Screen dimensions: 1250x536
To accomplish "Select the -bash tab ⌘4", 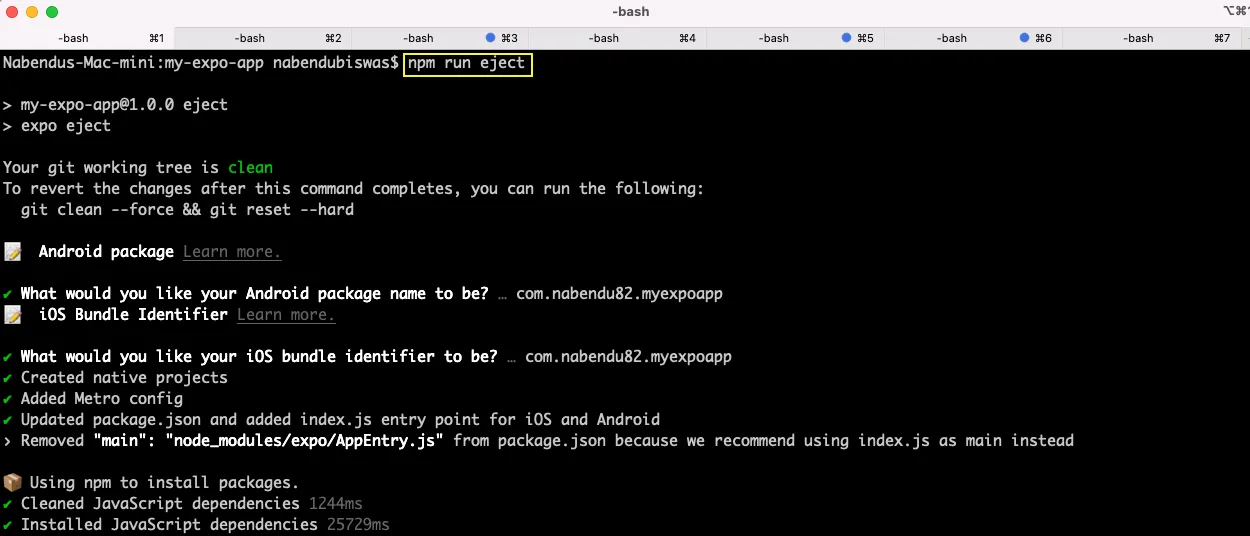I will [618, 38].
